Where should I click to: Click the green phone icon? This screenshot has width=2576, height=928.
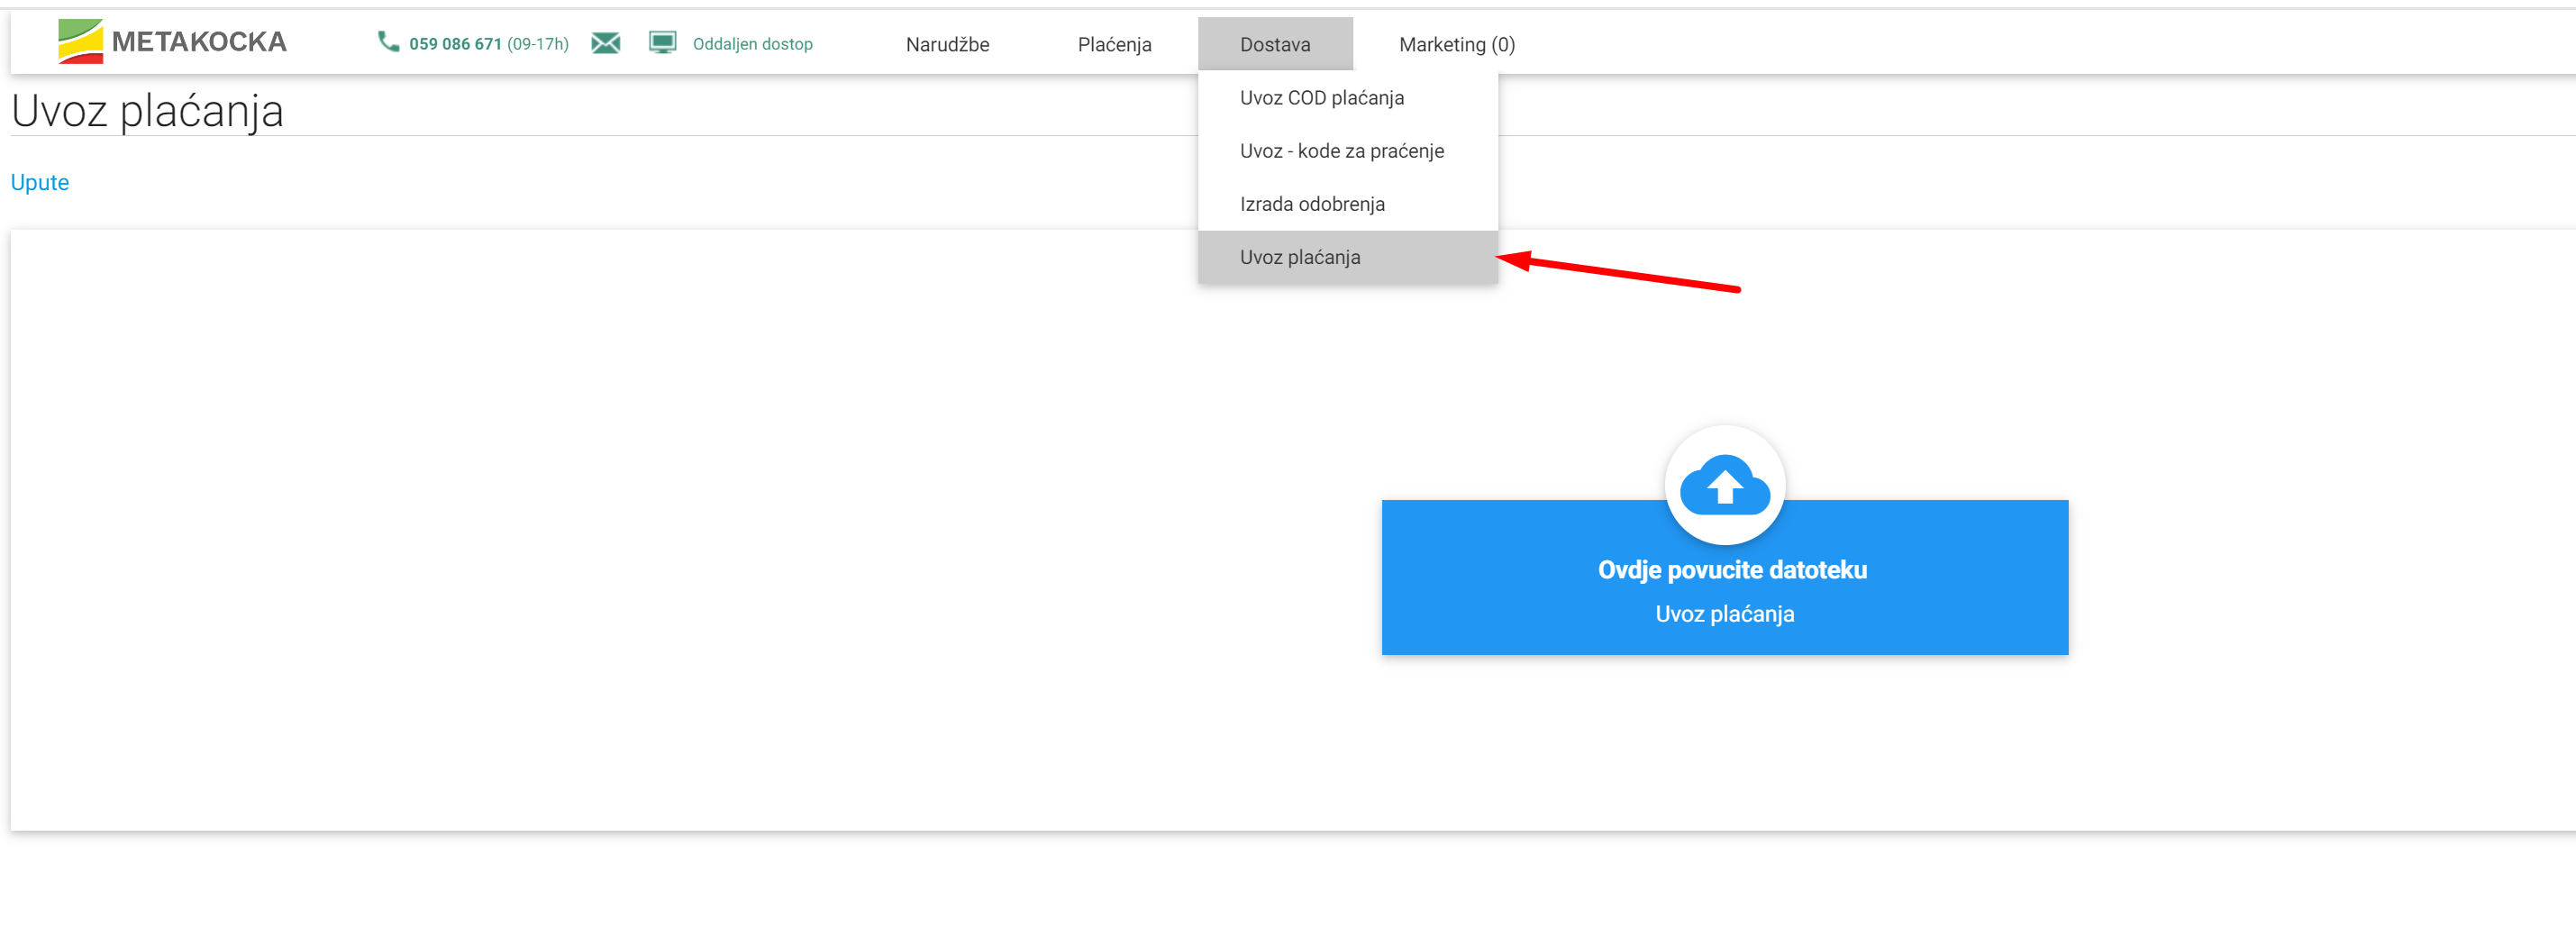(388, 42)
